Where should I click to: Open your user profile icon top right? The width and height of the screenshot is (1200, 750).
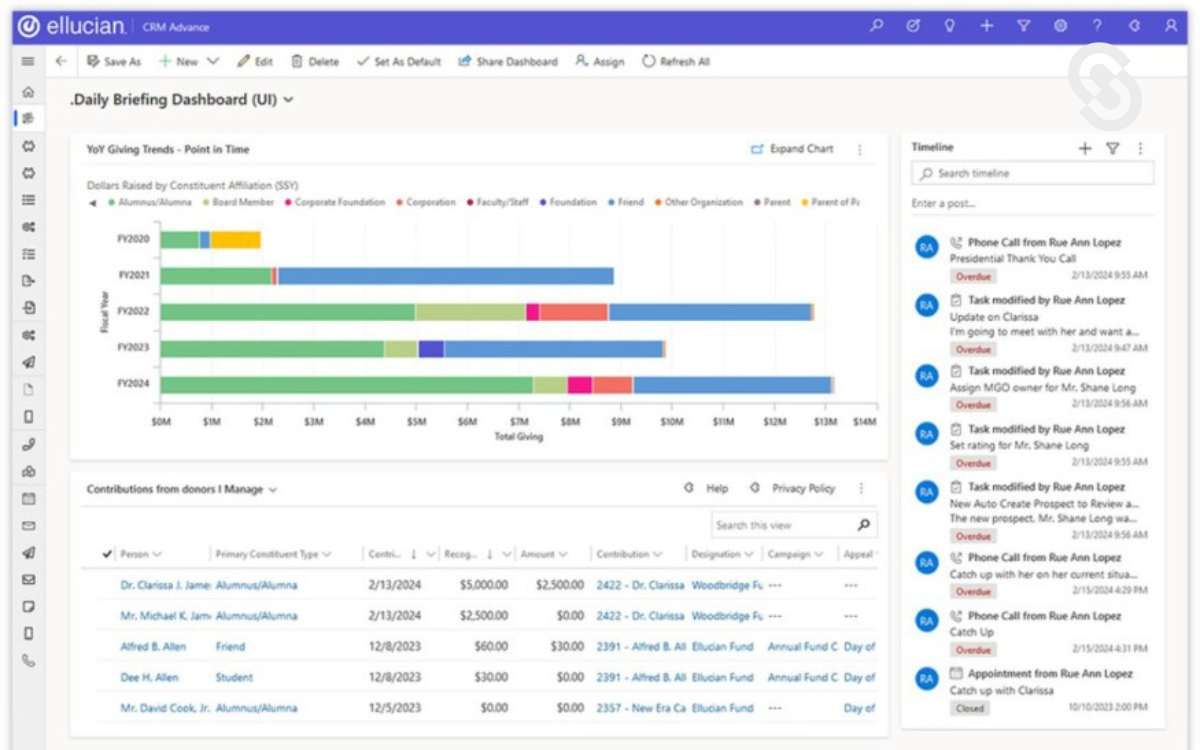click(1170, 27)
